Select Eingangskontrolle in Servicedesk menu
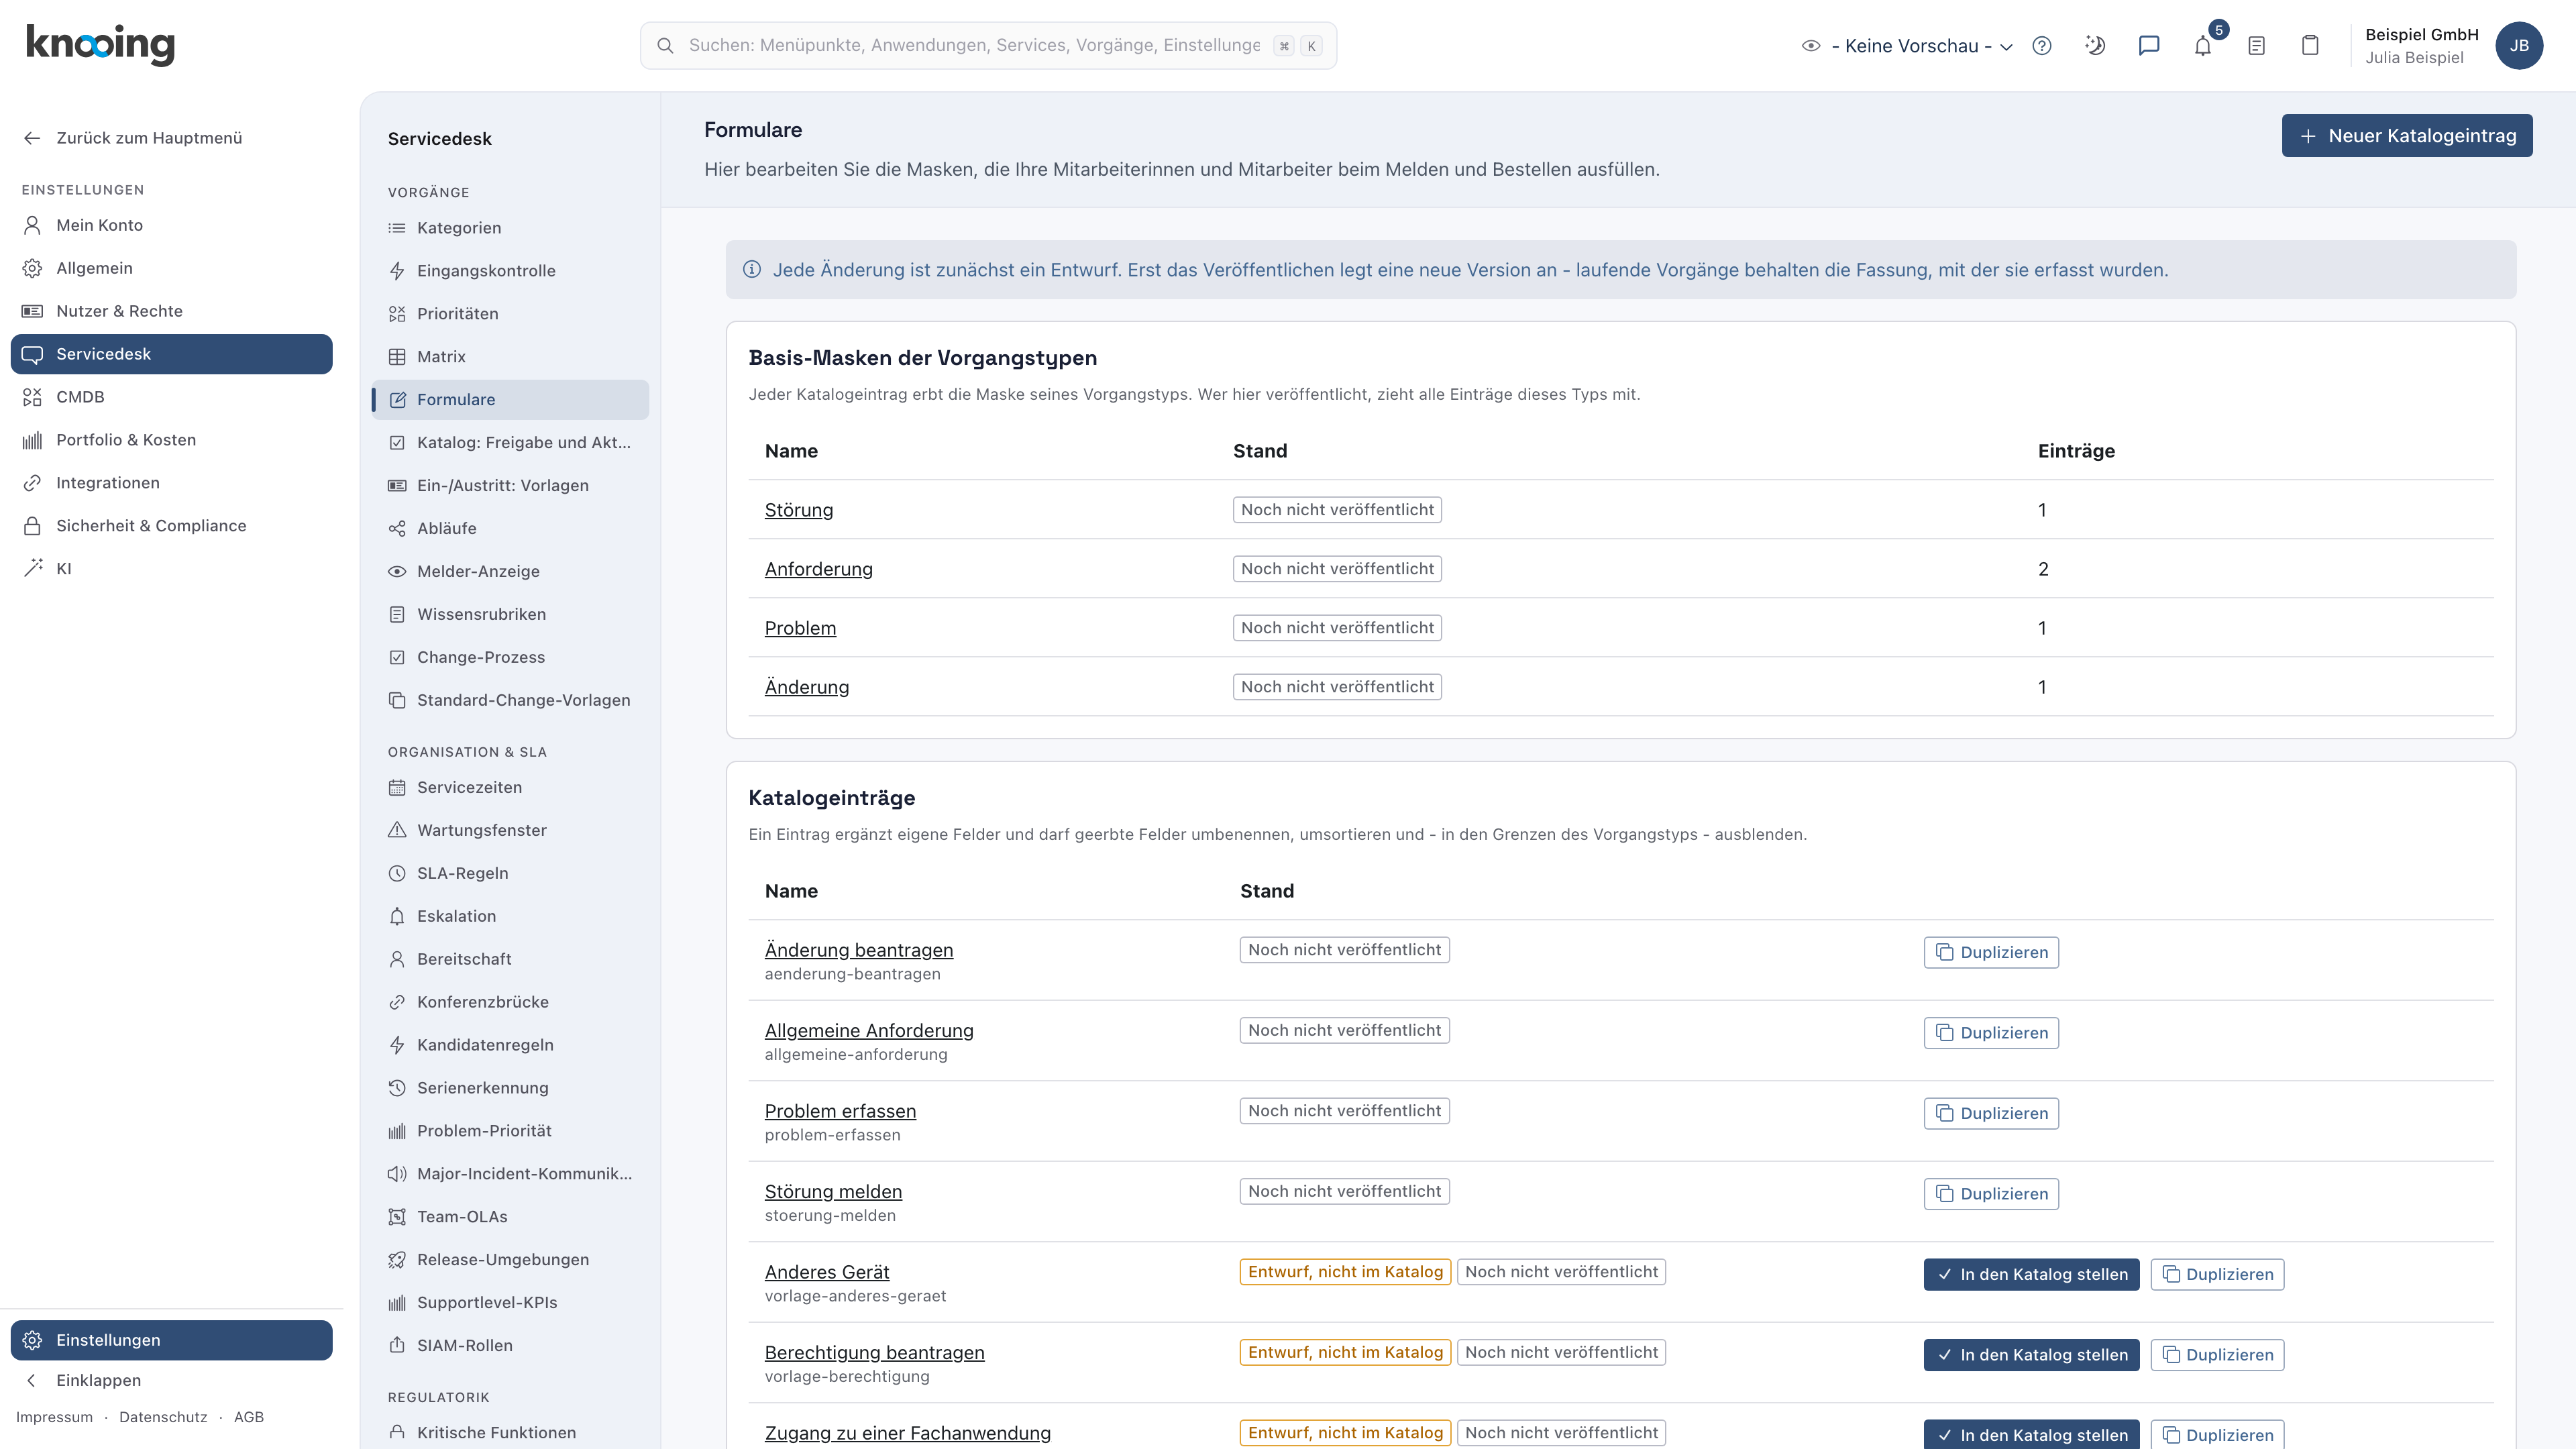The height and width of the screenshot is (1449, 2576). pos(510,271)
